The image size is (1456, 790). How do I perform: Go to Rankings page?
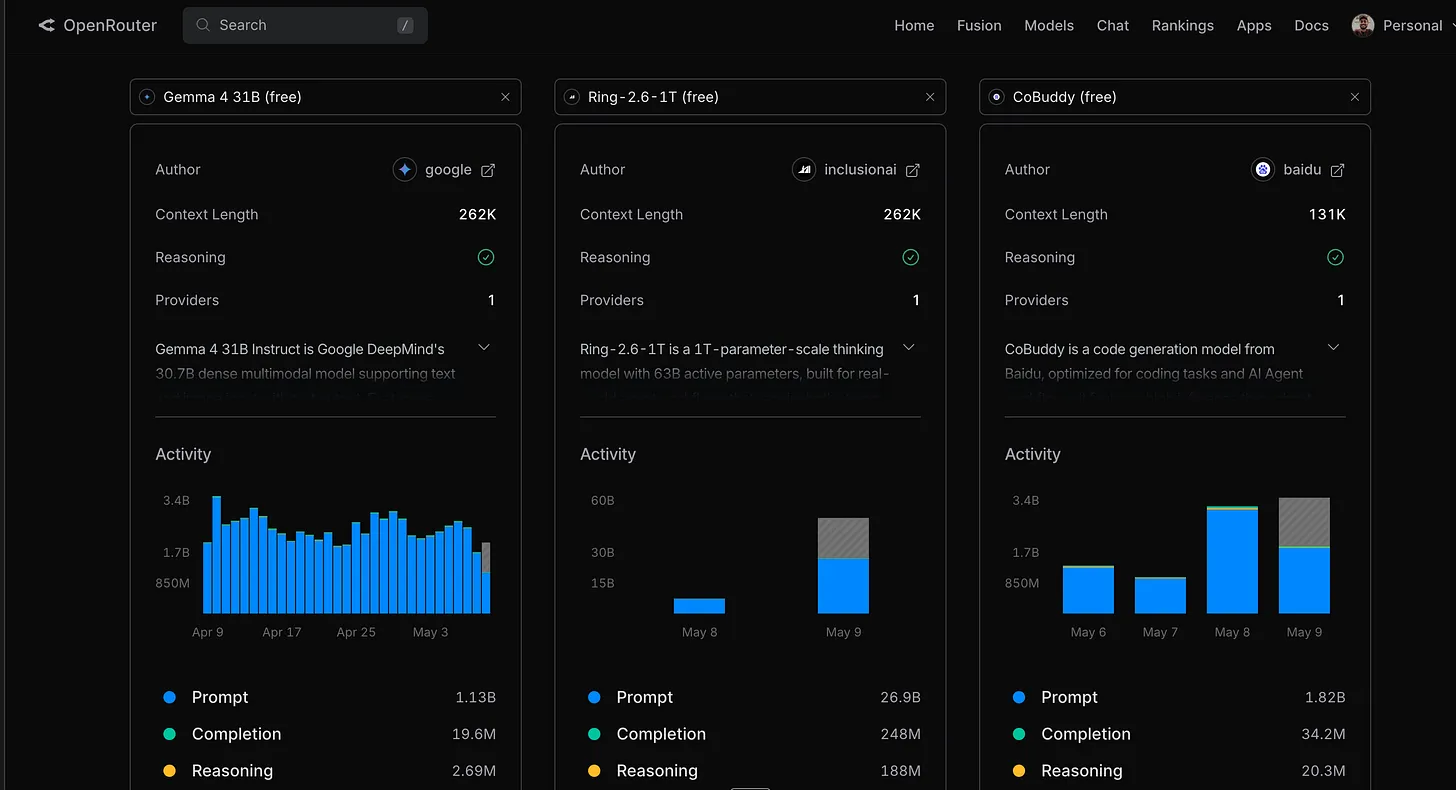pyautogui.click(x=1182, y=25)
